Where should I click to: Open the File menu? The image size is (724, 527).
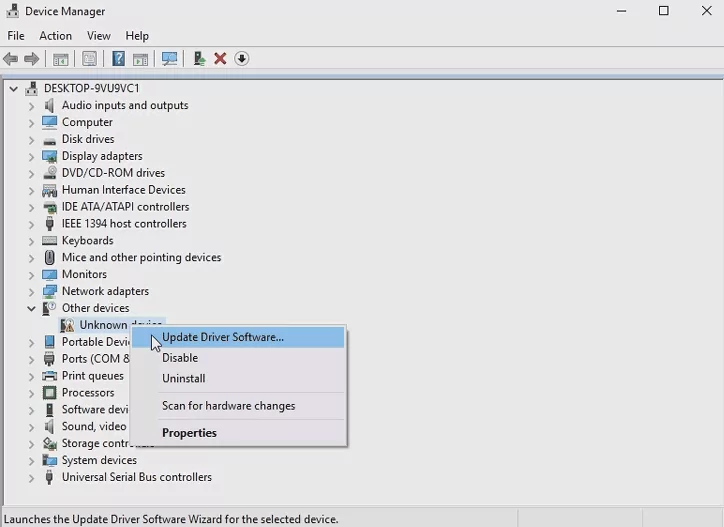(16, 36)
